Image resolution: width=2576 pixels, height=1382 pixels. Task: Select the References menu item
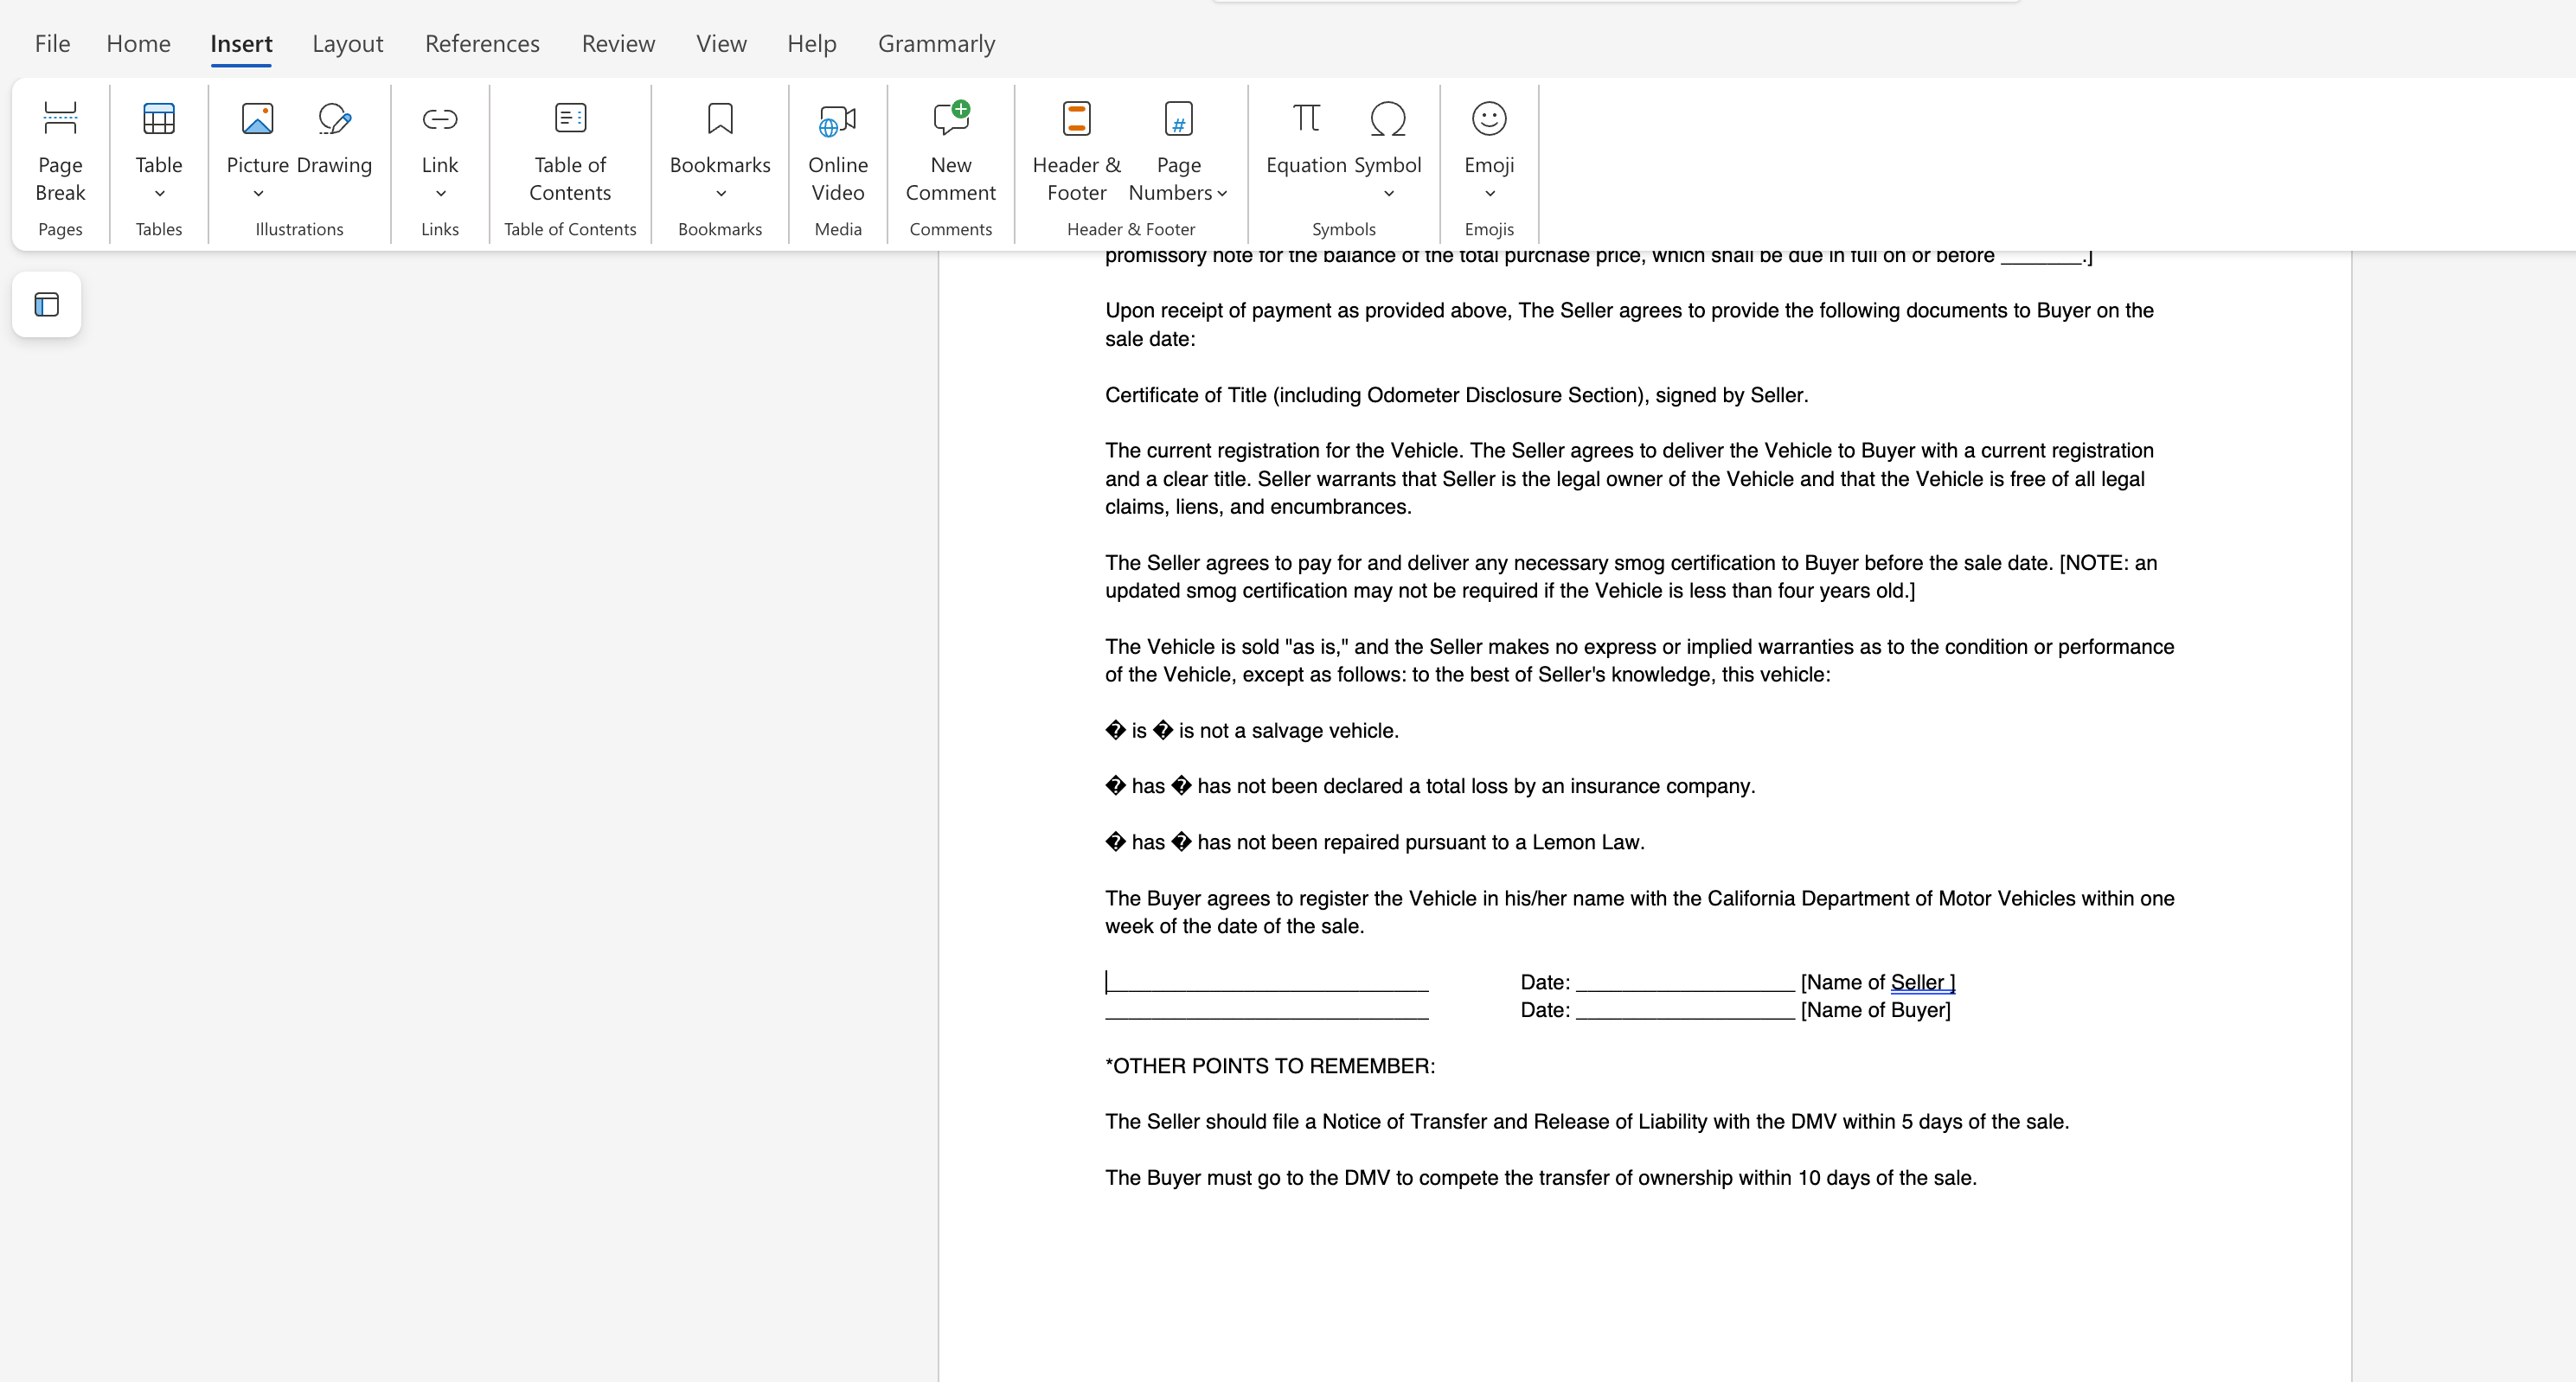tap(482, 42)
